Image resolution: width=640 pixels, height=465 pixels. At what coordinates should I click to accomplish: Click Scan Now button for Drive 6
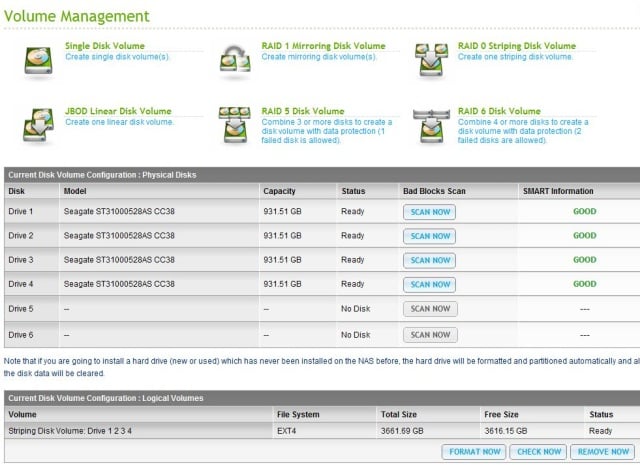pos(430,335)
